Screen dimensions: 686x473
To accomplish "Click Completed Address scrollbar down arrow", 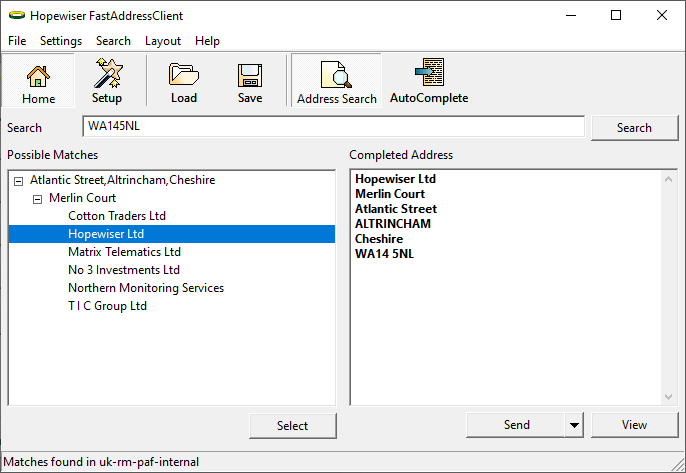I will (668, 396).
